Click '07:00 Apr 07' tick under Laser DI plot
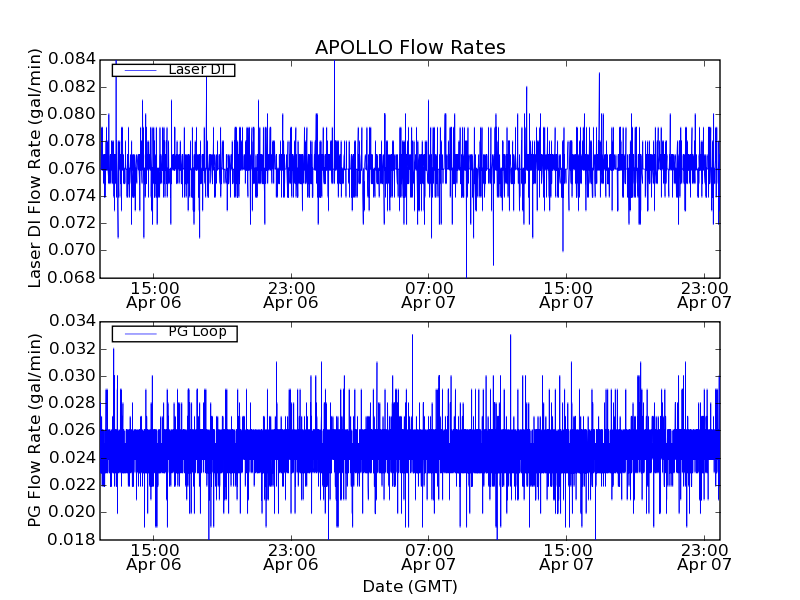The height and width of the screenshot is (600, 800). pyautogui.click(x=429, y=295)
